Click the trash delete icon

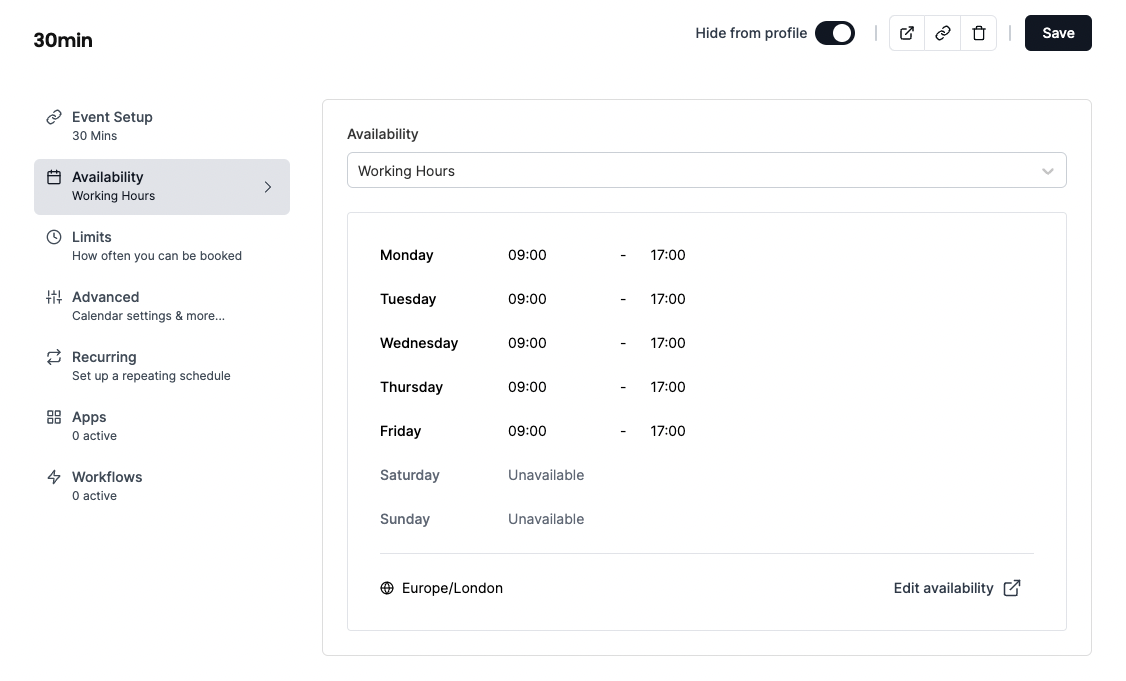coord(979,33)
